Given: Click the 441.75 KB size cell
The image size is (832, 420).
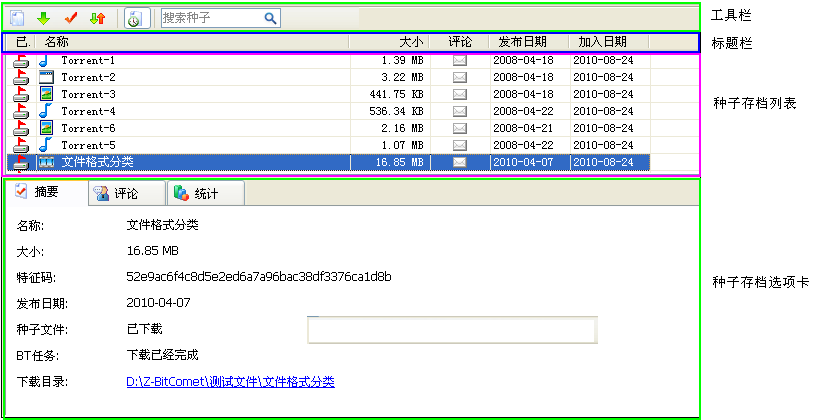Looking at the screenshot, I should 396,94.
